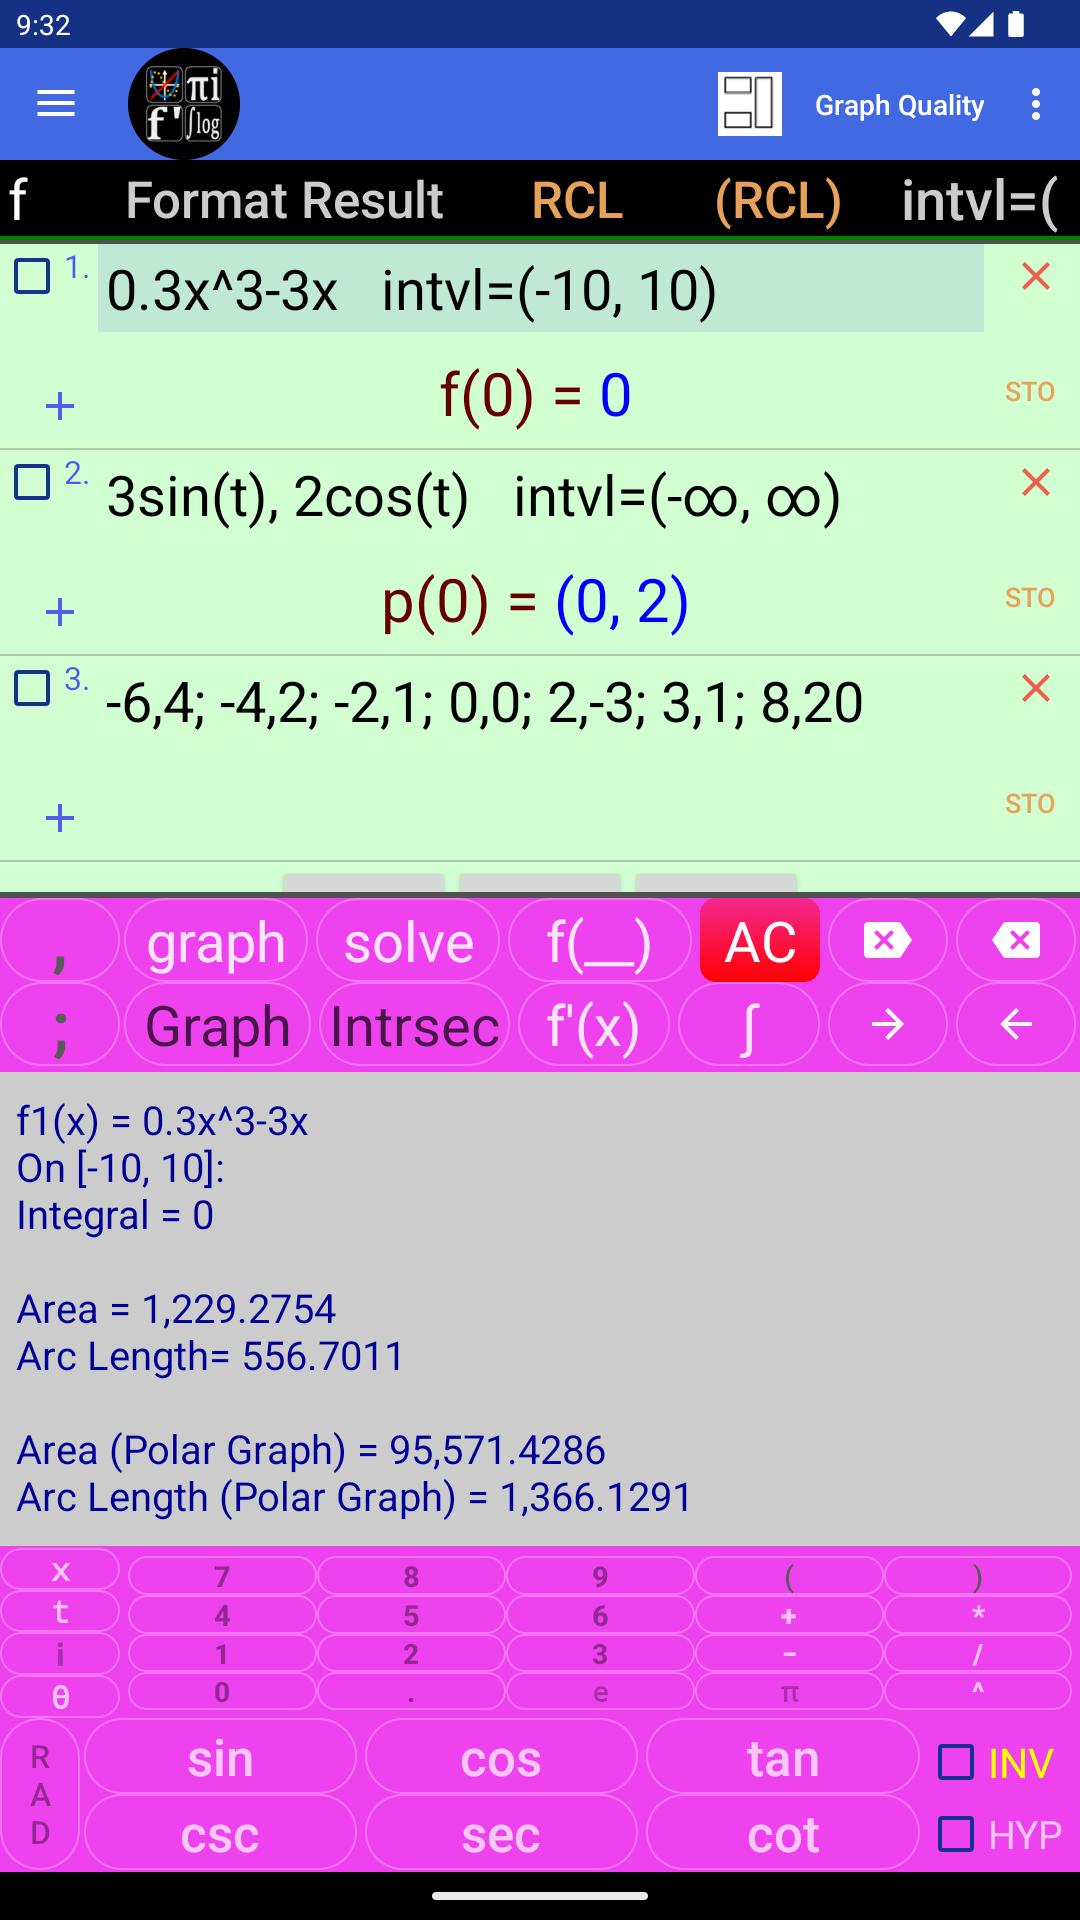Open the hamburger navigation menu
Viewport: 1080px width, 1920px height.
click(x=56, y=104)
